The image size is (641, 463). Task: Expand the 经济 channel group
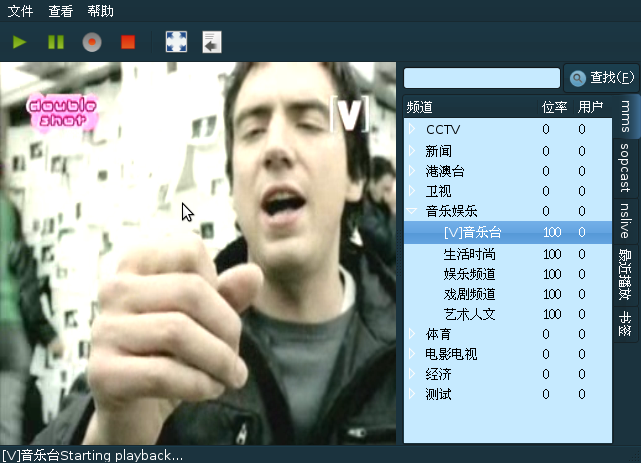pyautogui.click(x=412, y=374)
